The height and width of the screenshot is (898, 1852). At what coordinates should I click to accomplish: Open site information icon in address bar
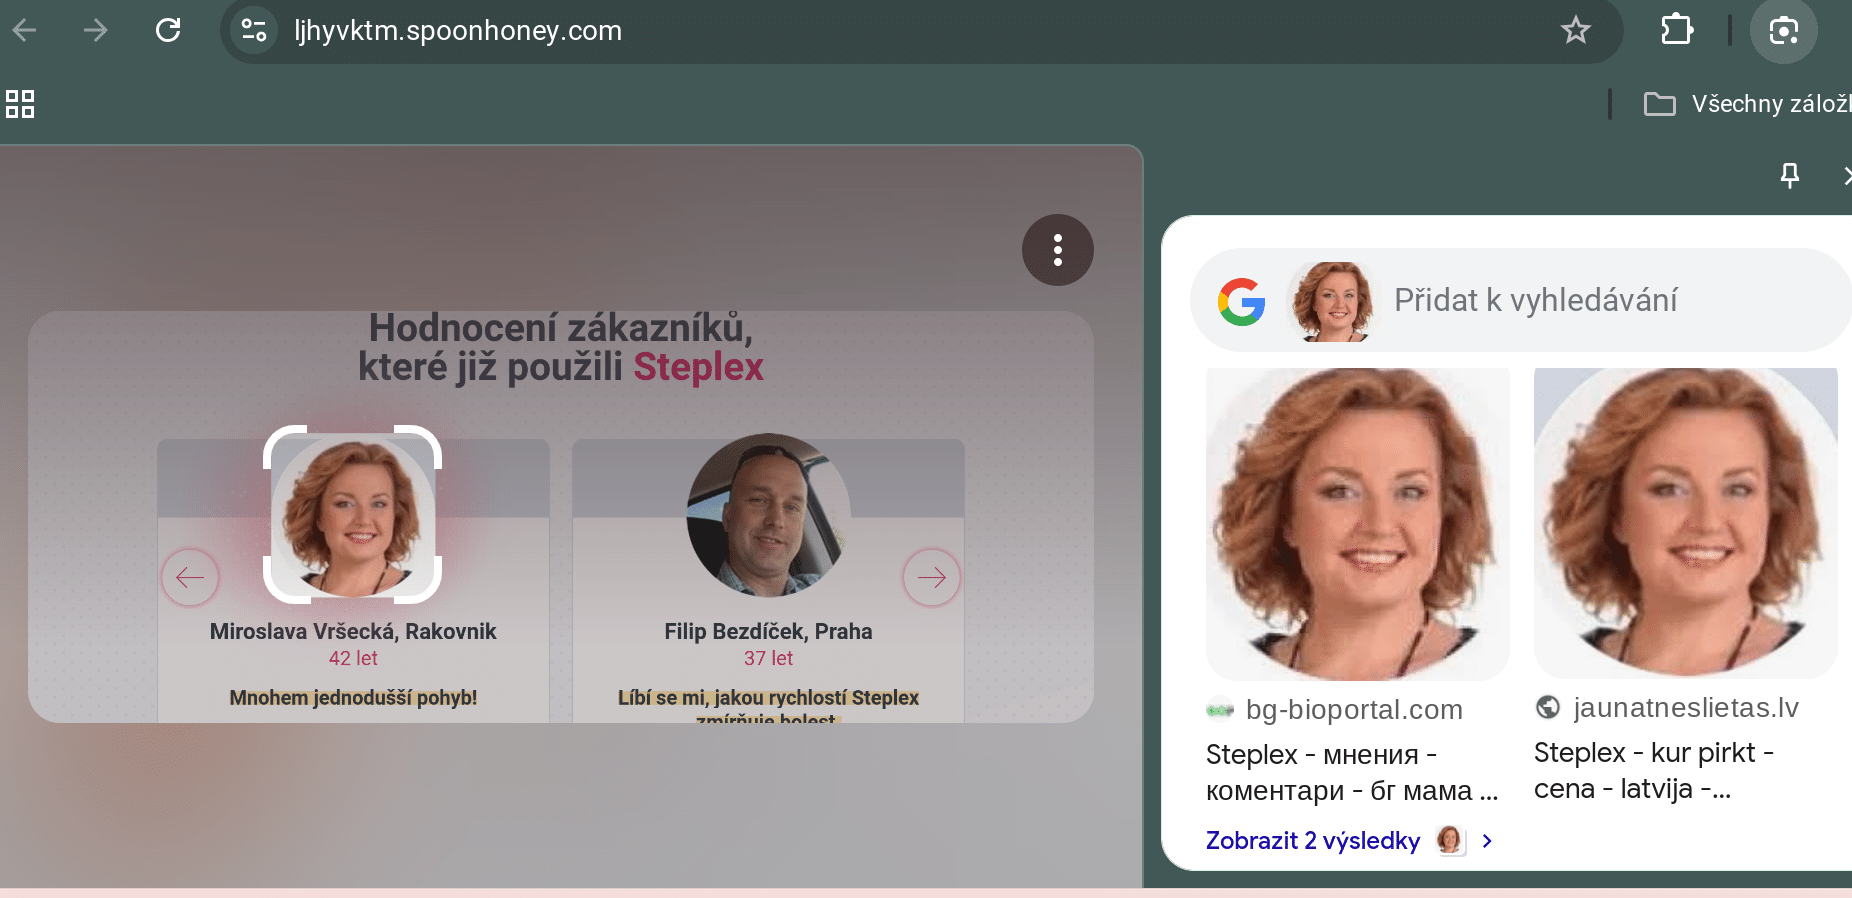(254, 30)
